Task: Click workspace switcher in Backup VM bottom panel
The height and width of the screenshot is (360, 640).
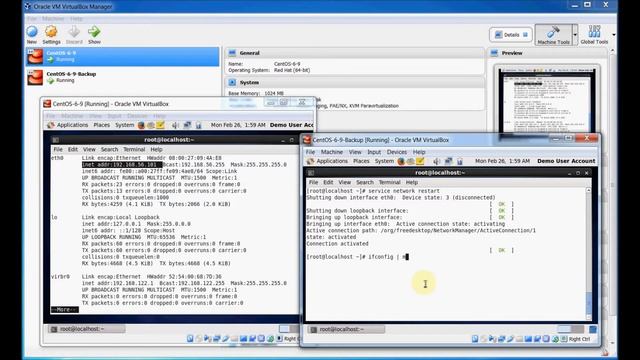Action: tap(571, 329)
